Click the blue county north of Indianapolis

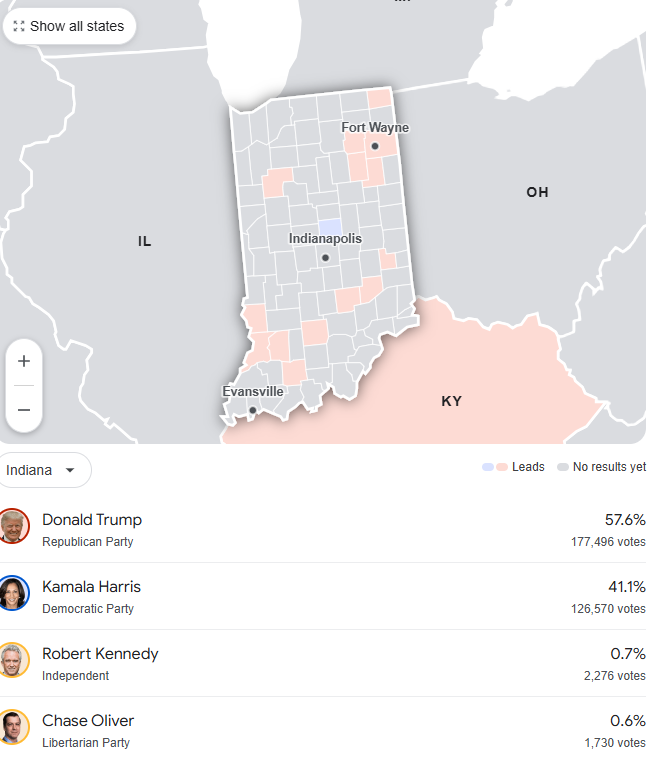point(330,227)
